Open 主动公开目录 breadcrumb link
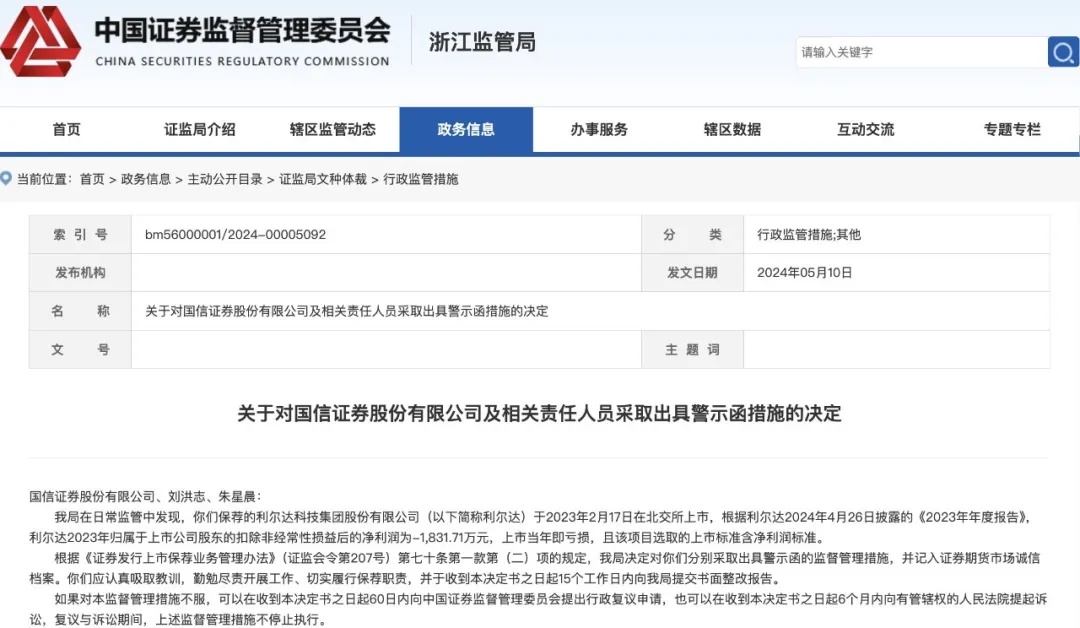Viewport: 1080px width, 628px height. tap(225, 179)
